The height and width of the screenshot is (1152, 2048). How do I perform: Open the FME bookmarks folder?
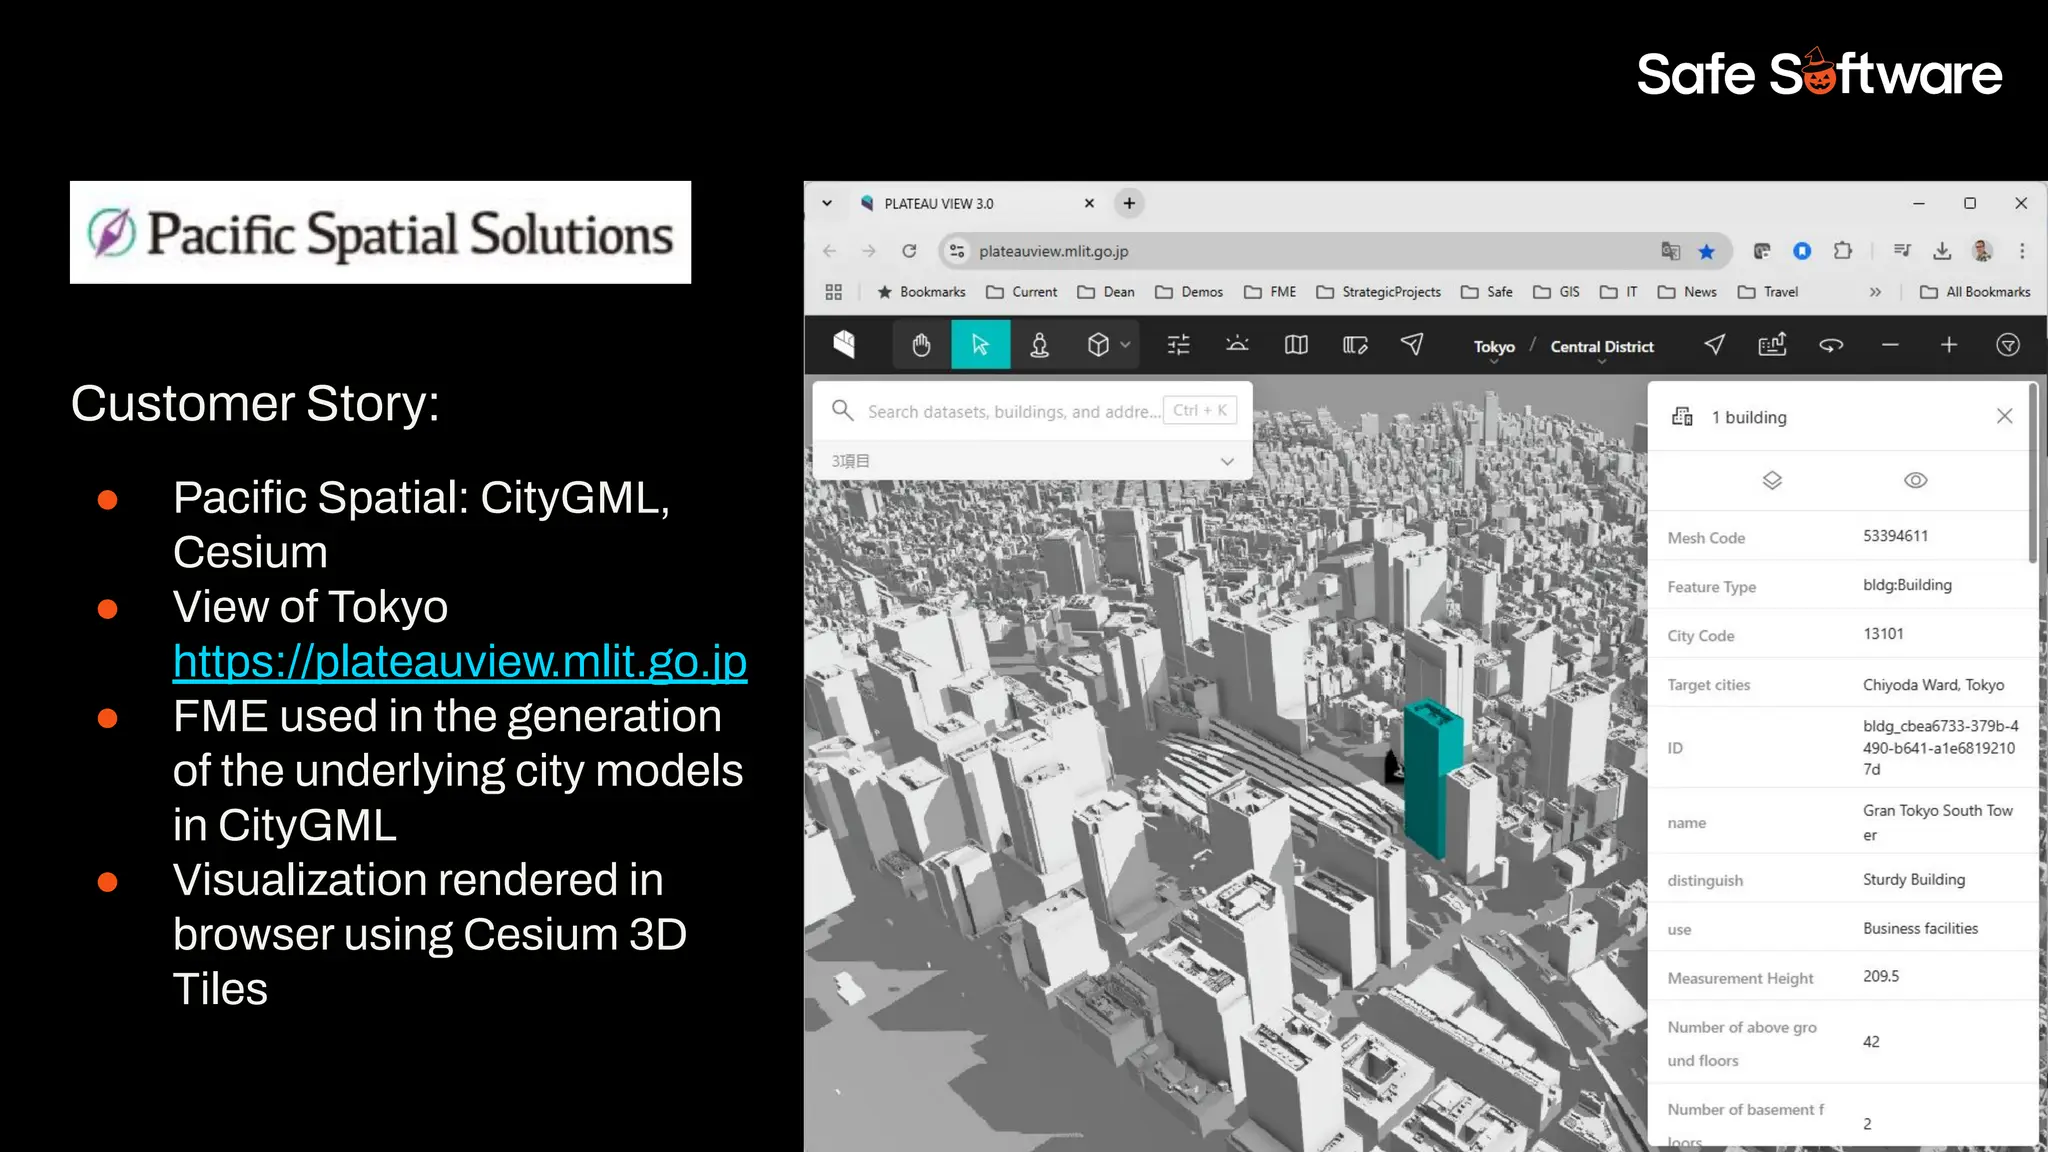click(1271, 292)
